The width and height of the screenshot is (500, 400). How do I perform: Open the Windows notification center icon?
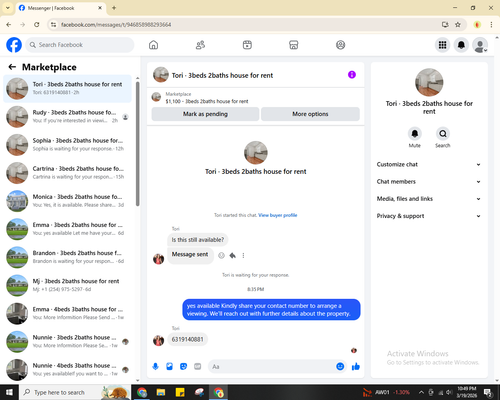tap(488, 392)
